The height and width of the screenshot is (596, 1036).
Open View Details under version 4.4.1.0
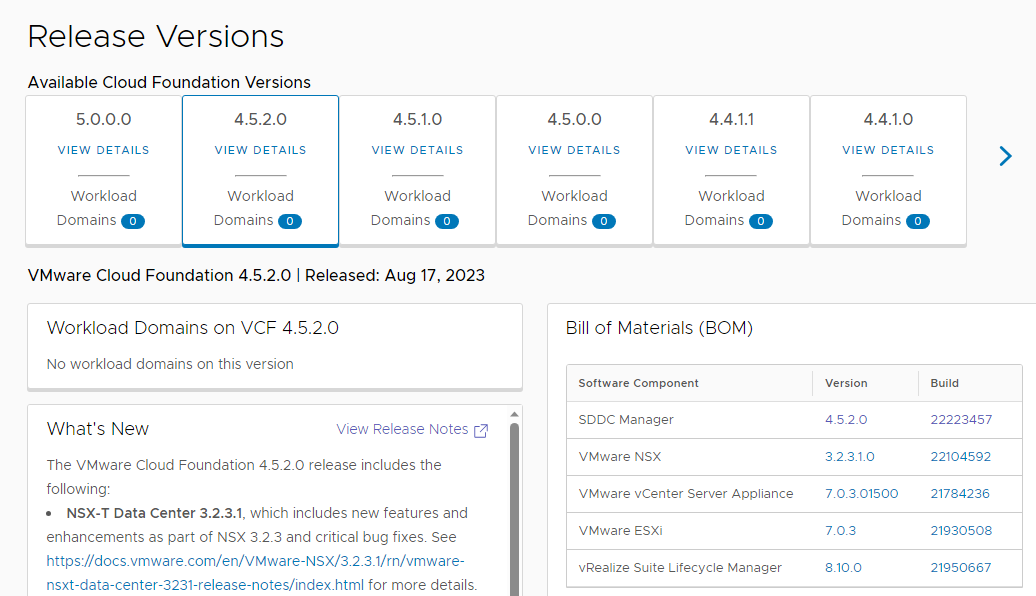pyautogui.click(x=888, y=150)
